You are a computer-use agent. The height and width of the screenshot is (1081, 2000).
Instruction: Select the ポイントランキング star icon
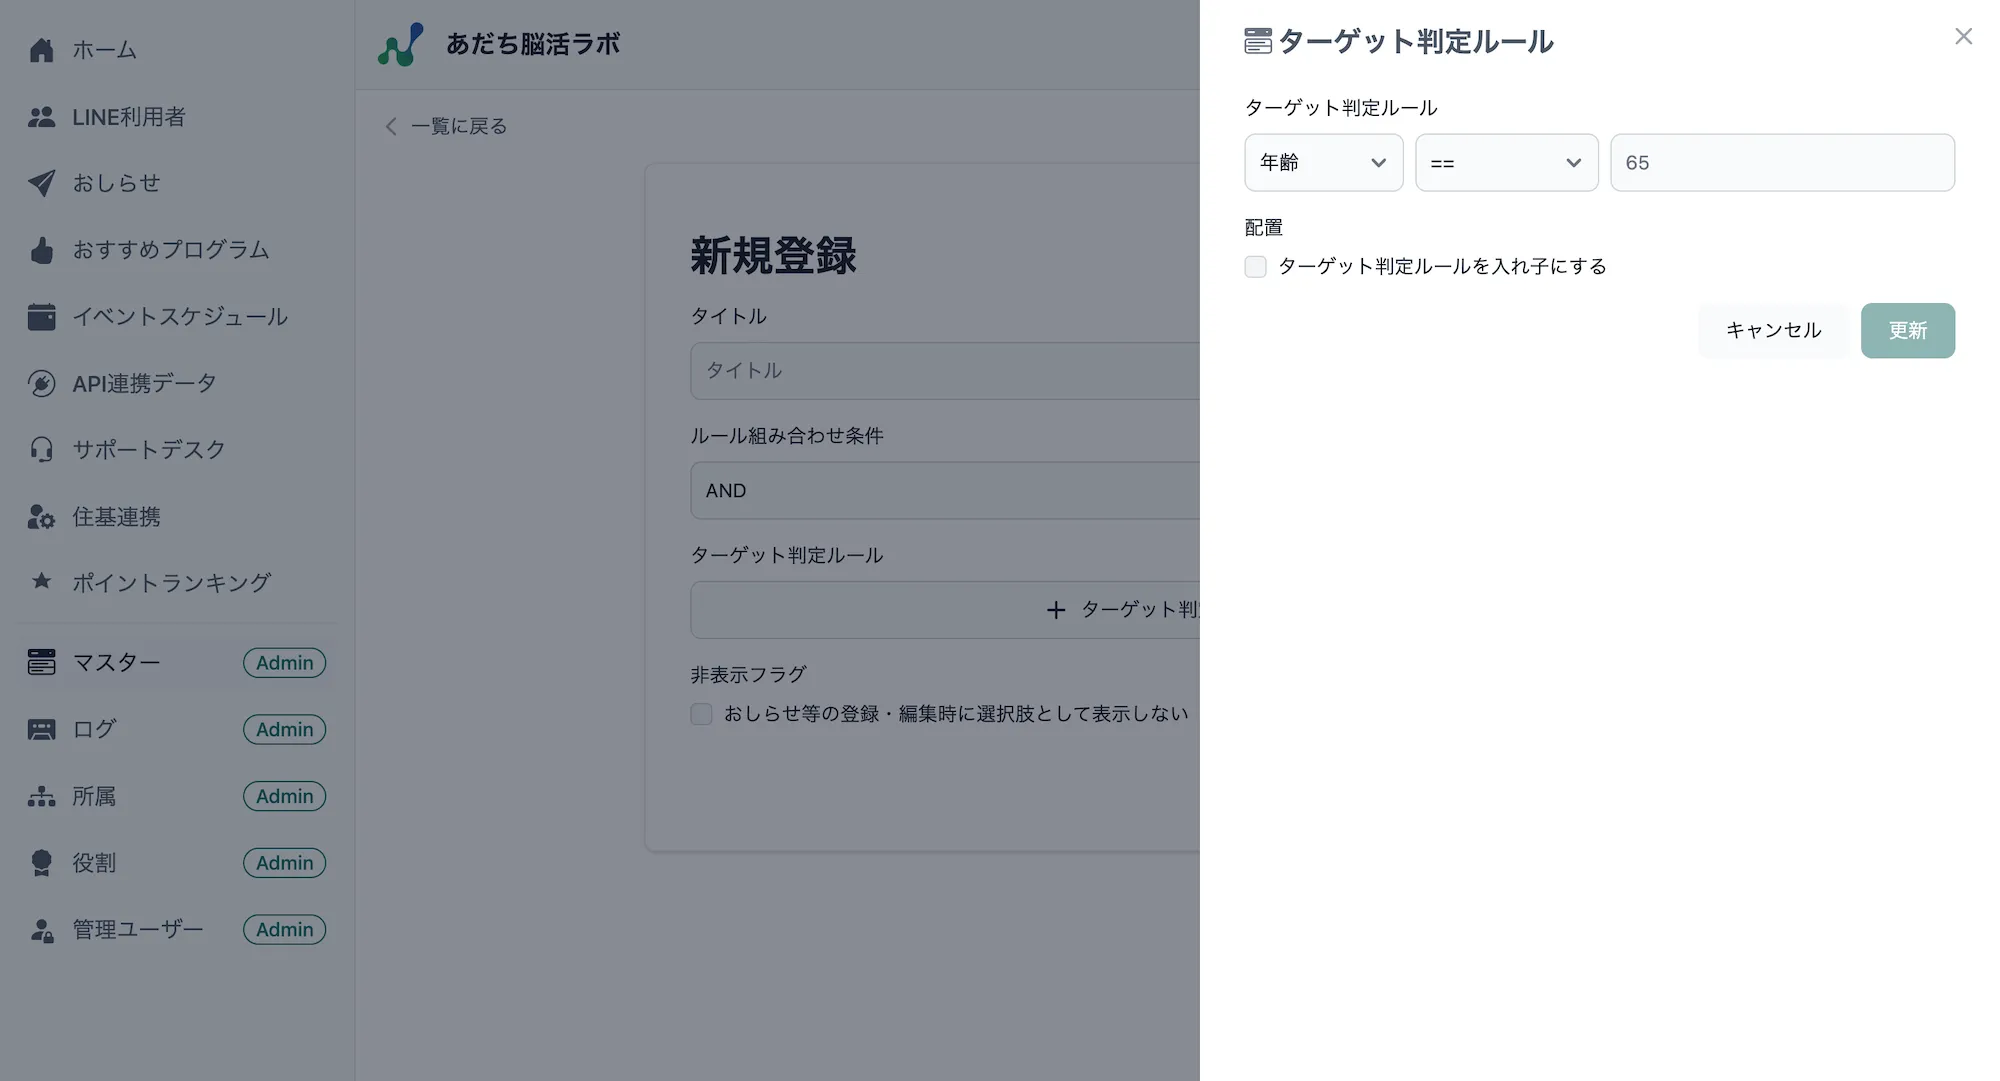[x=42, y=582]
